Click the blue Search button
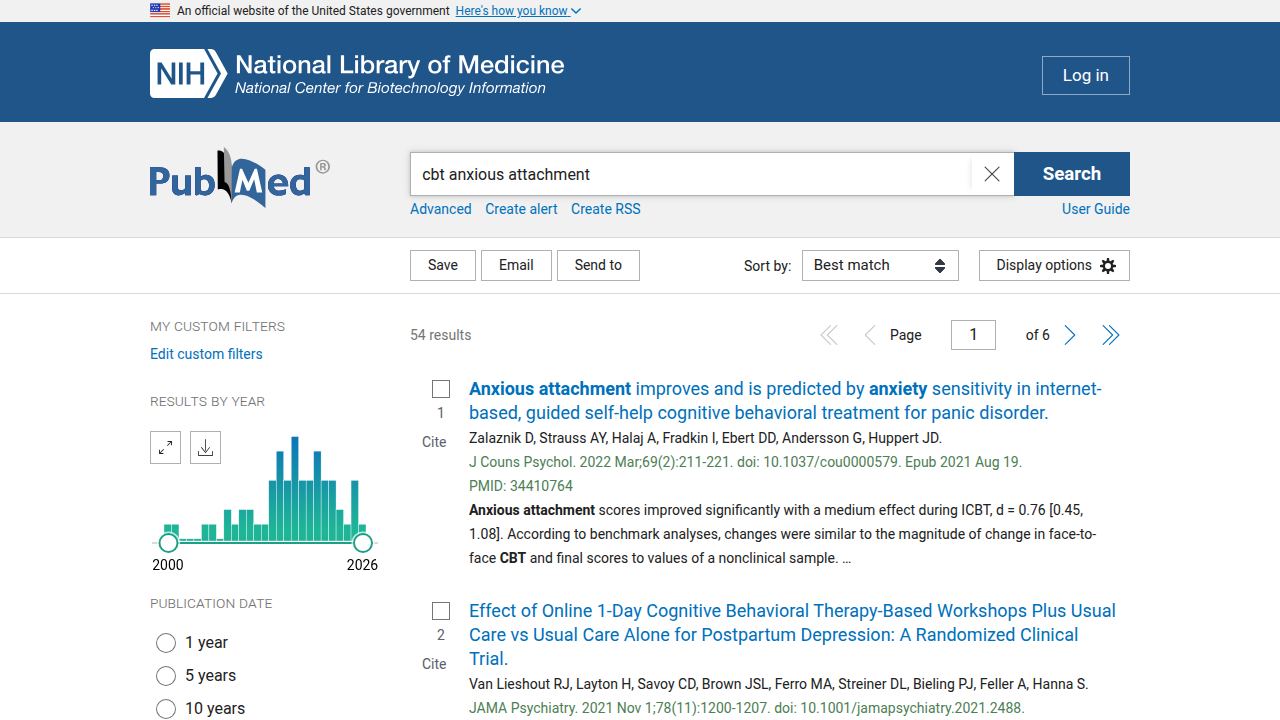Screen dimensions: 1280x720 pos(1072,174)
